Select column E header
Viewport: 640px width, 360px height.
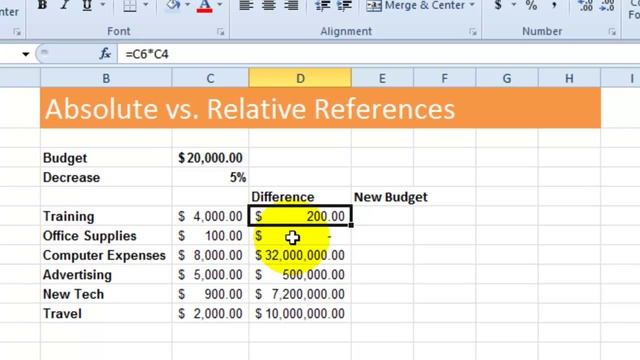[382, 78]
